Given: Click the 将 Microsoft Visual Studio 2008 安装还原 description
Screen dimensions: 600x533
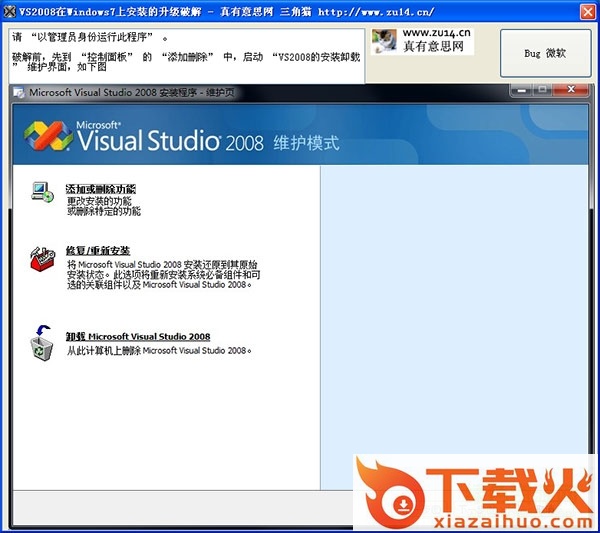Looking at the screenshot, I should point(164,275).
